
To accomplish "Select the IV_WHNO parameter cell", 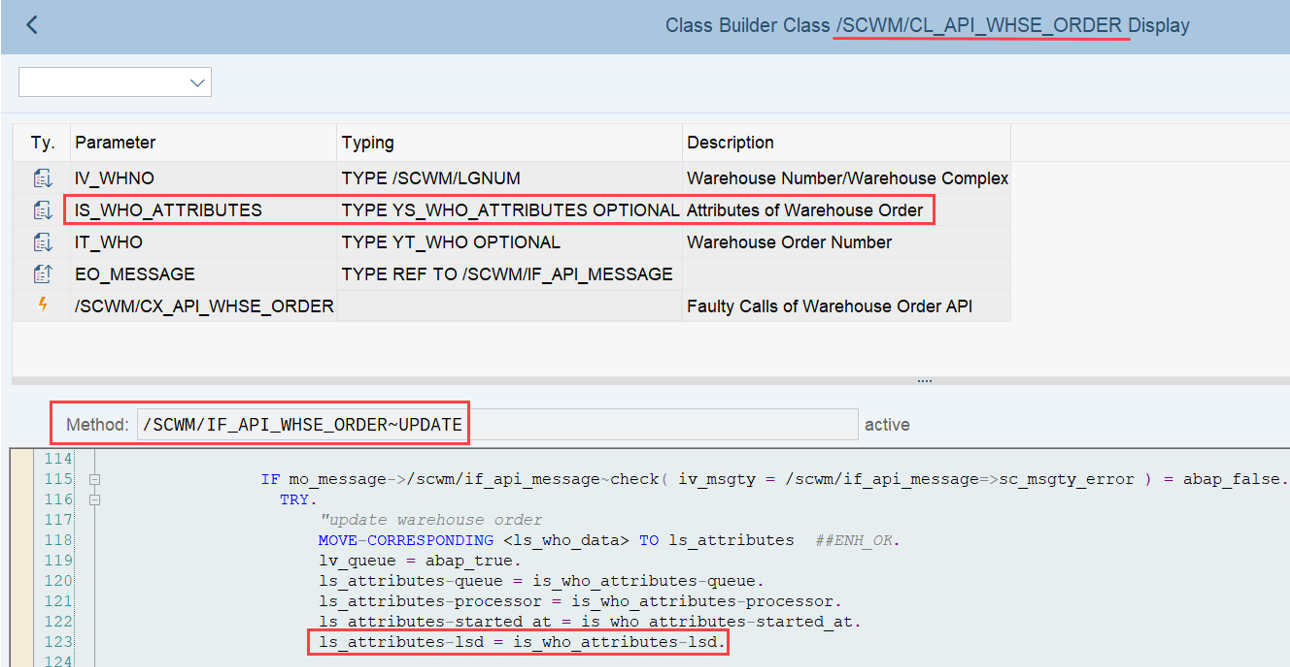I will tap(203, 178).
